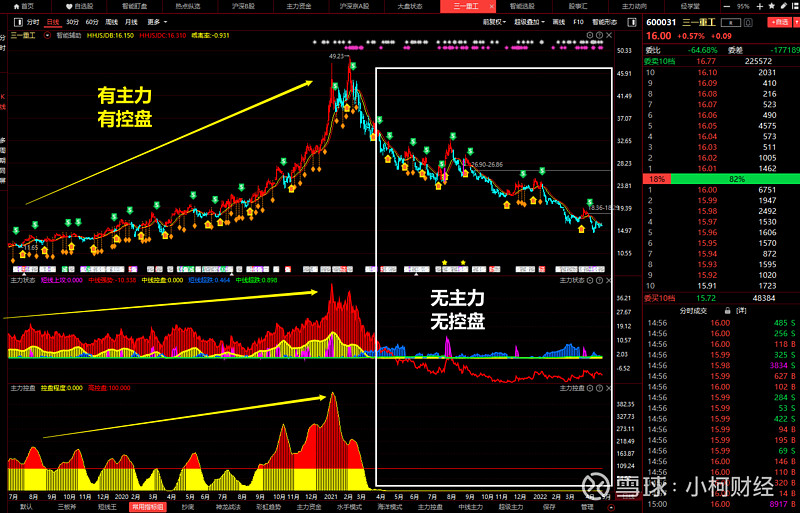The width and height of the screenshot is (800, 513).
Task: Open the 前复权 adjustment dropdown
Action: (x=494, y=22)
